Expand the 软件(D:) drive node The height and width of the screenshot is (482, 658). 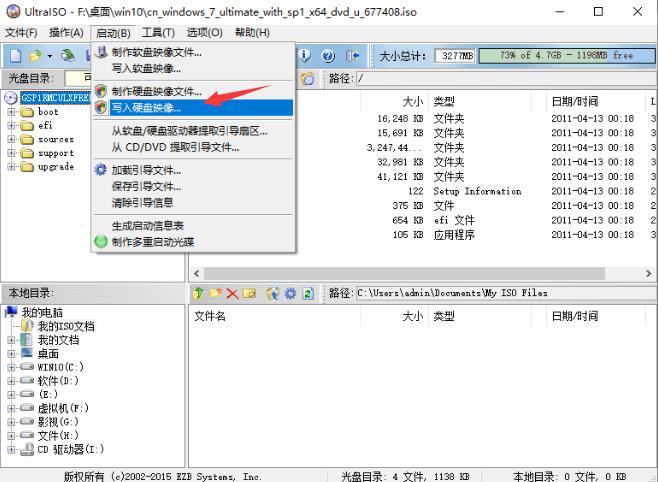11,381
